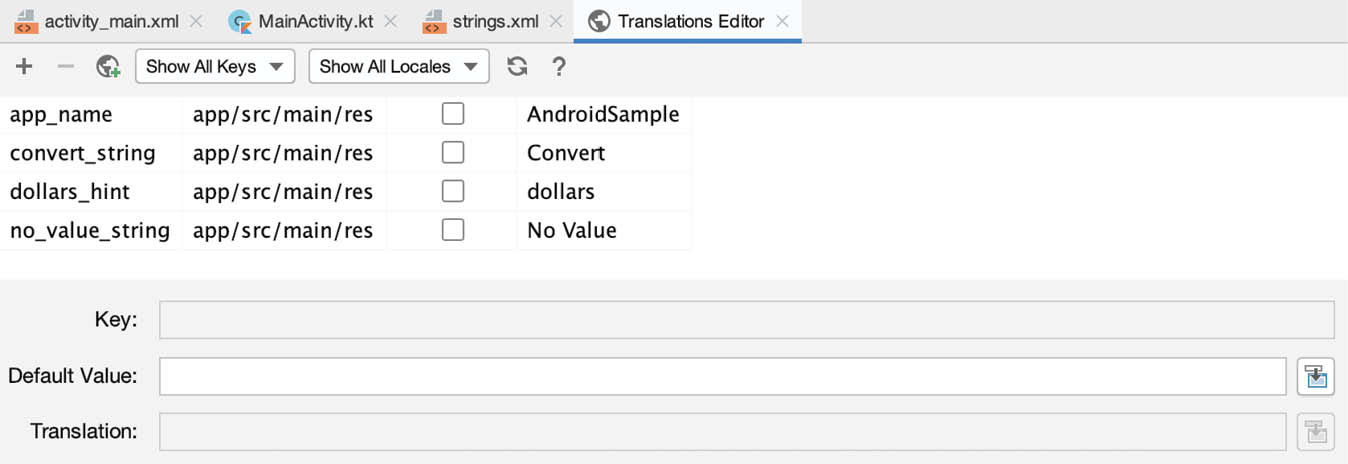Open the Show All Keys dropdown
Screen dimensions: 1348x464
(x=215, y=67)
